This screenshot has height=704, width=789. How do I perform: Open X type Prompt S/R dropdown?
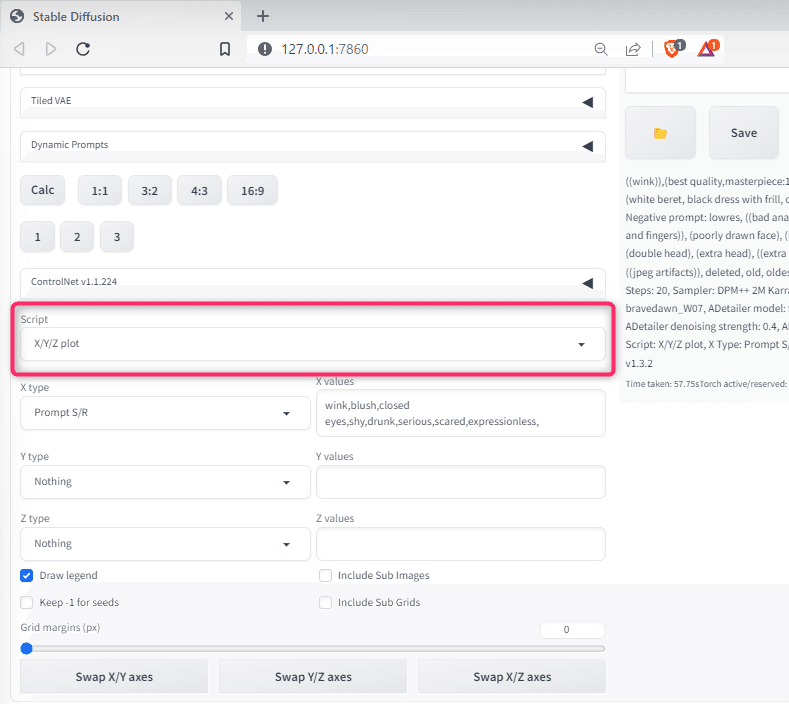(x=165, y=413)
